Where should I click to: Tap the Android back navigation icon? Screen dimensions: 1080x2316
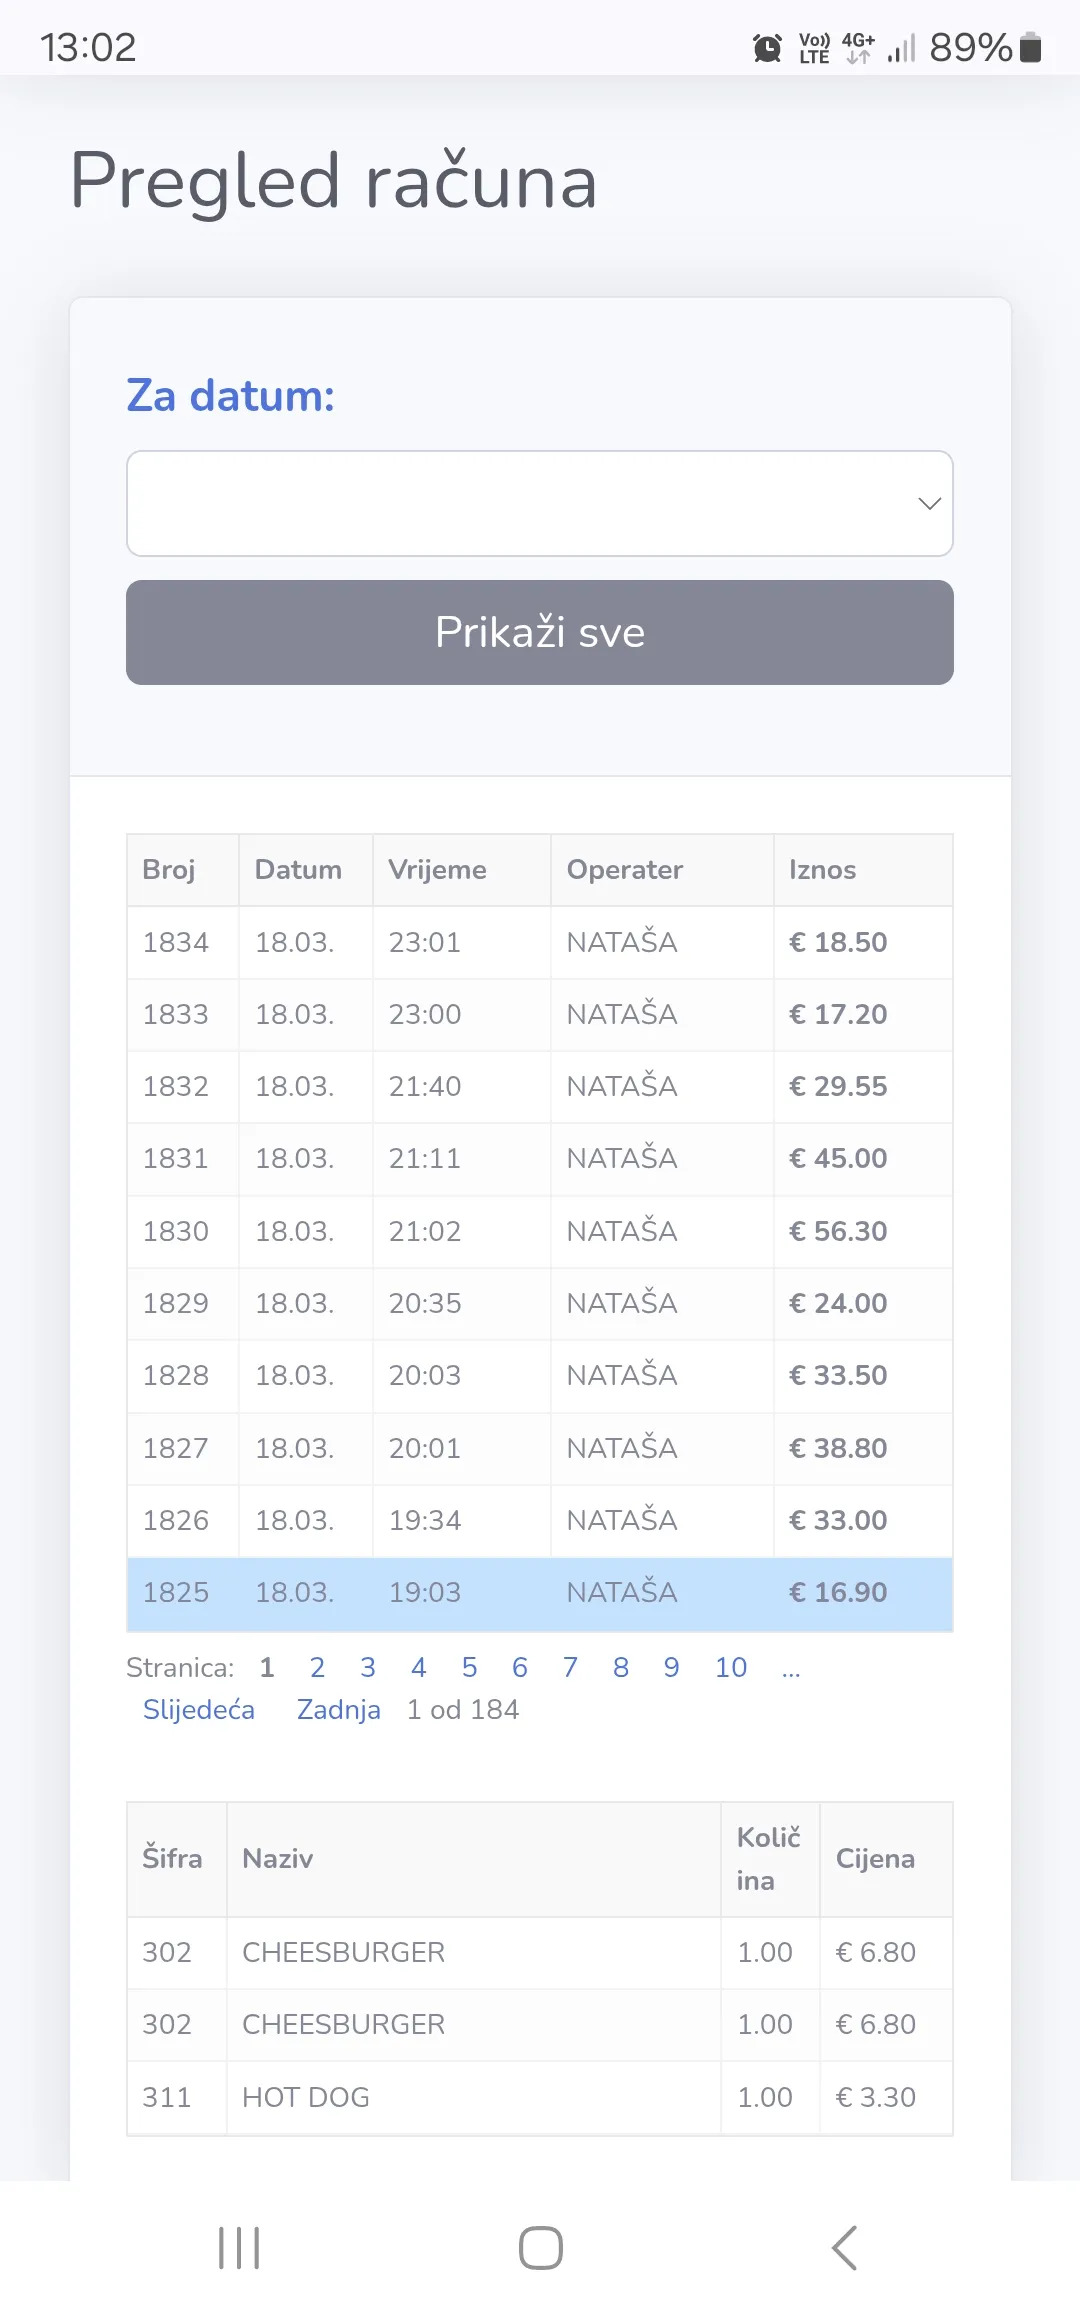[845, 2248]
